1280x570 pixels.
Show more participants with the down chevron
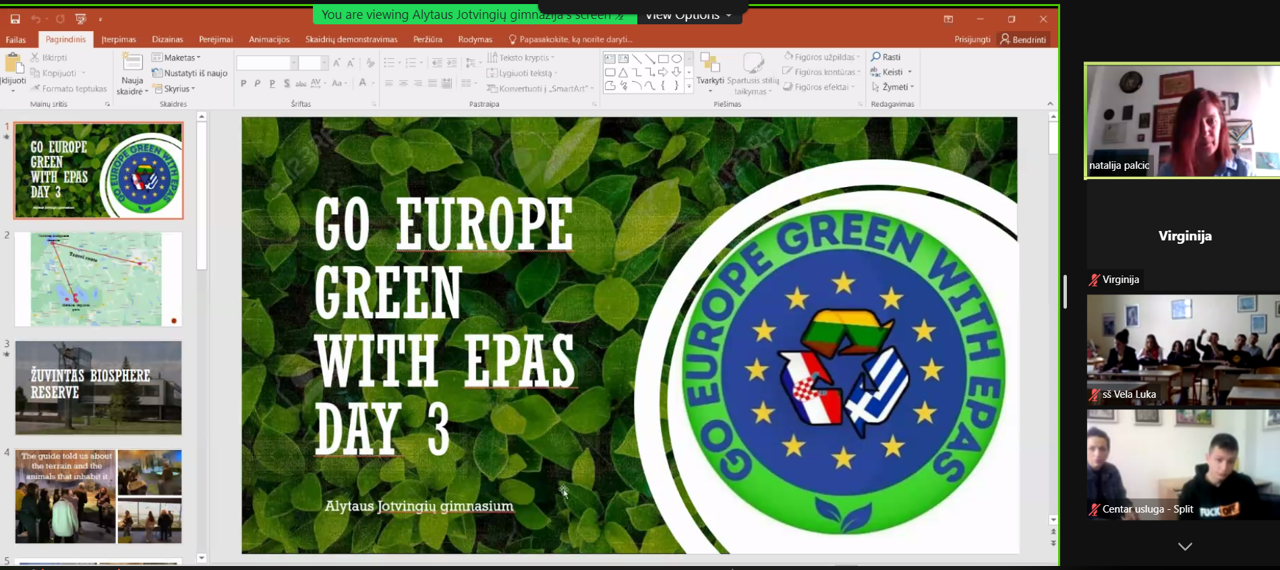point(1185,547)
